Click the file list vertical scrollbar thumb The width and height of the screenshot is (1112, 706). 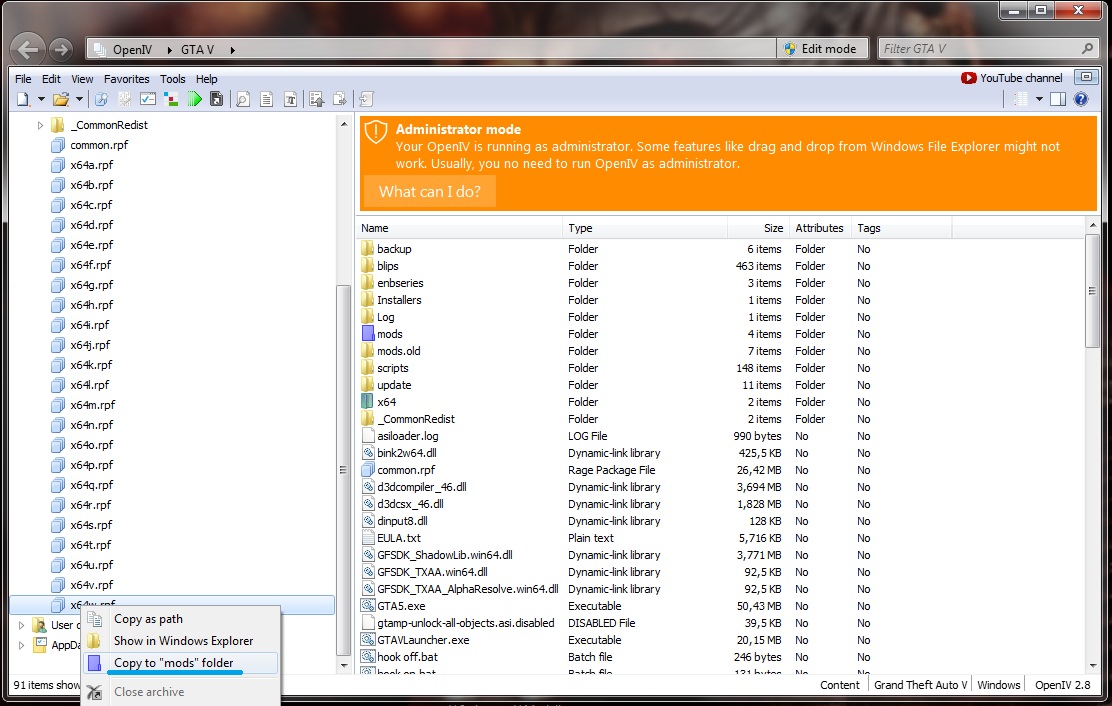click(1092, 291)
